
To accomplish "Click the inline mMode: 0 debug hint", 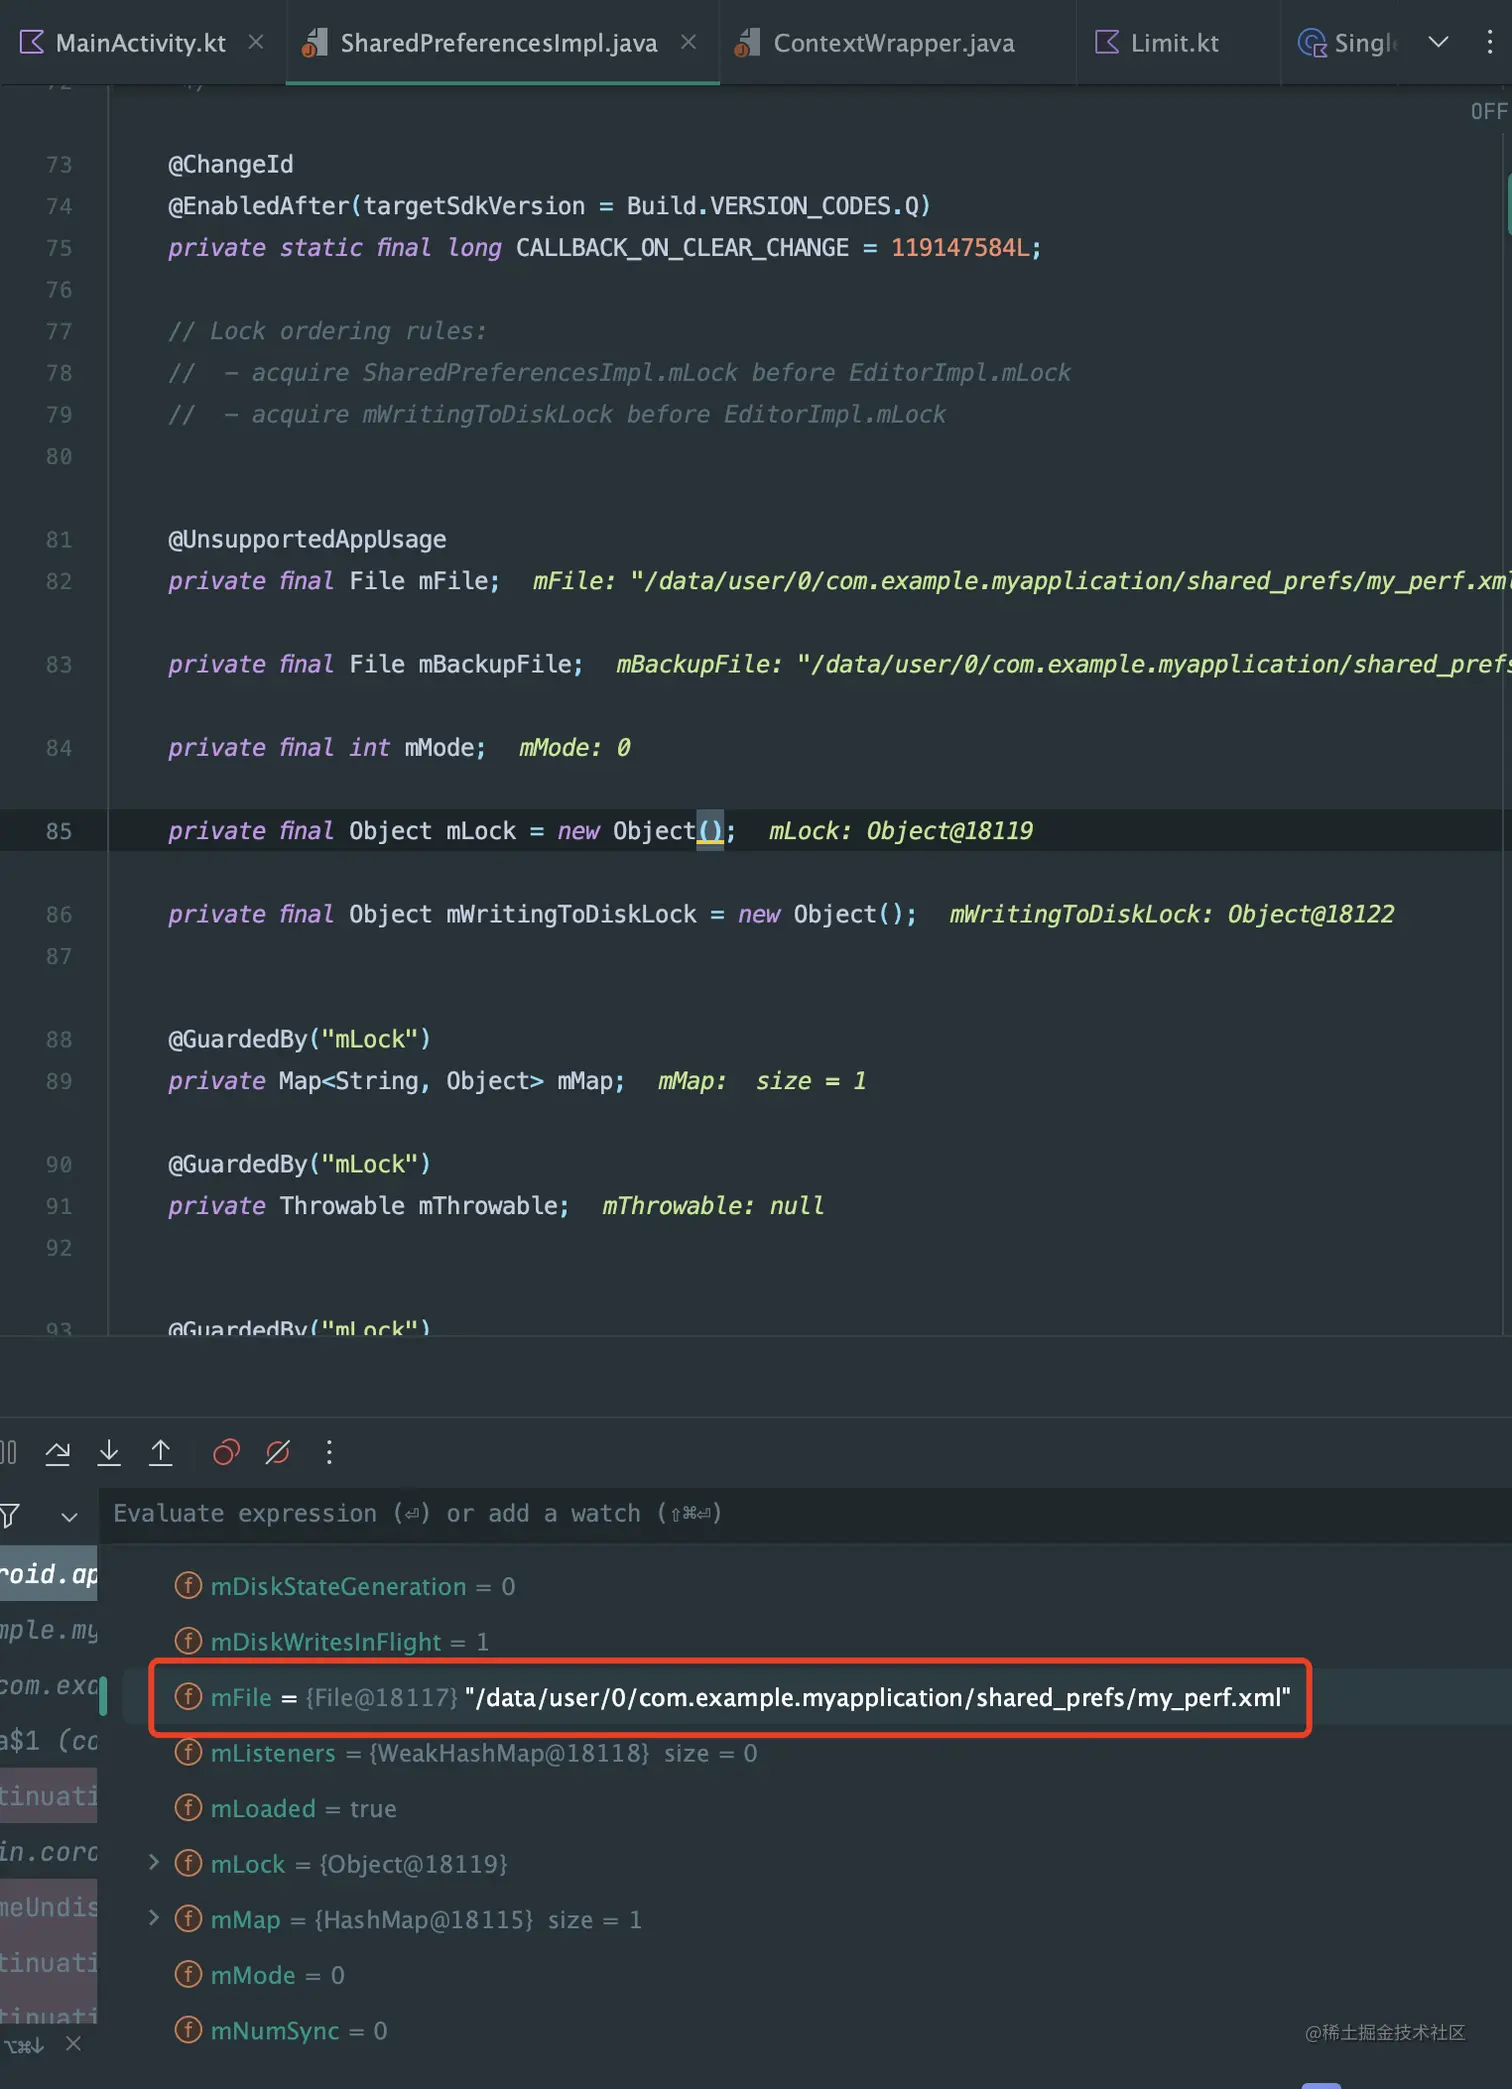I will tap(575, 747).
